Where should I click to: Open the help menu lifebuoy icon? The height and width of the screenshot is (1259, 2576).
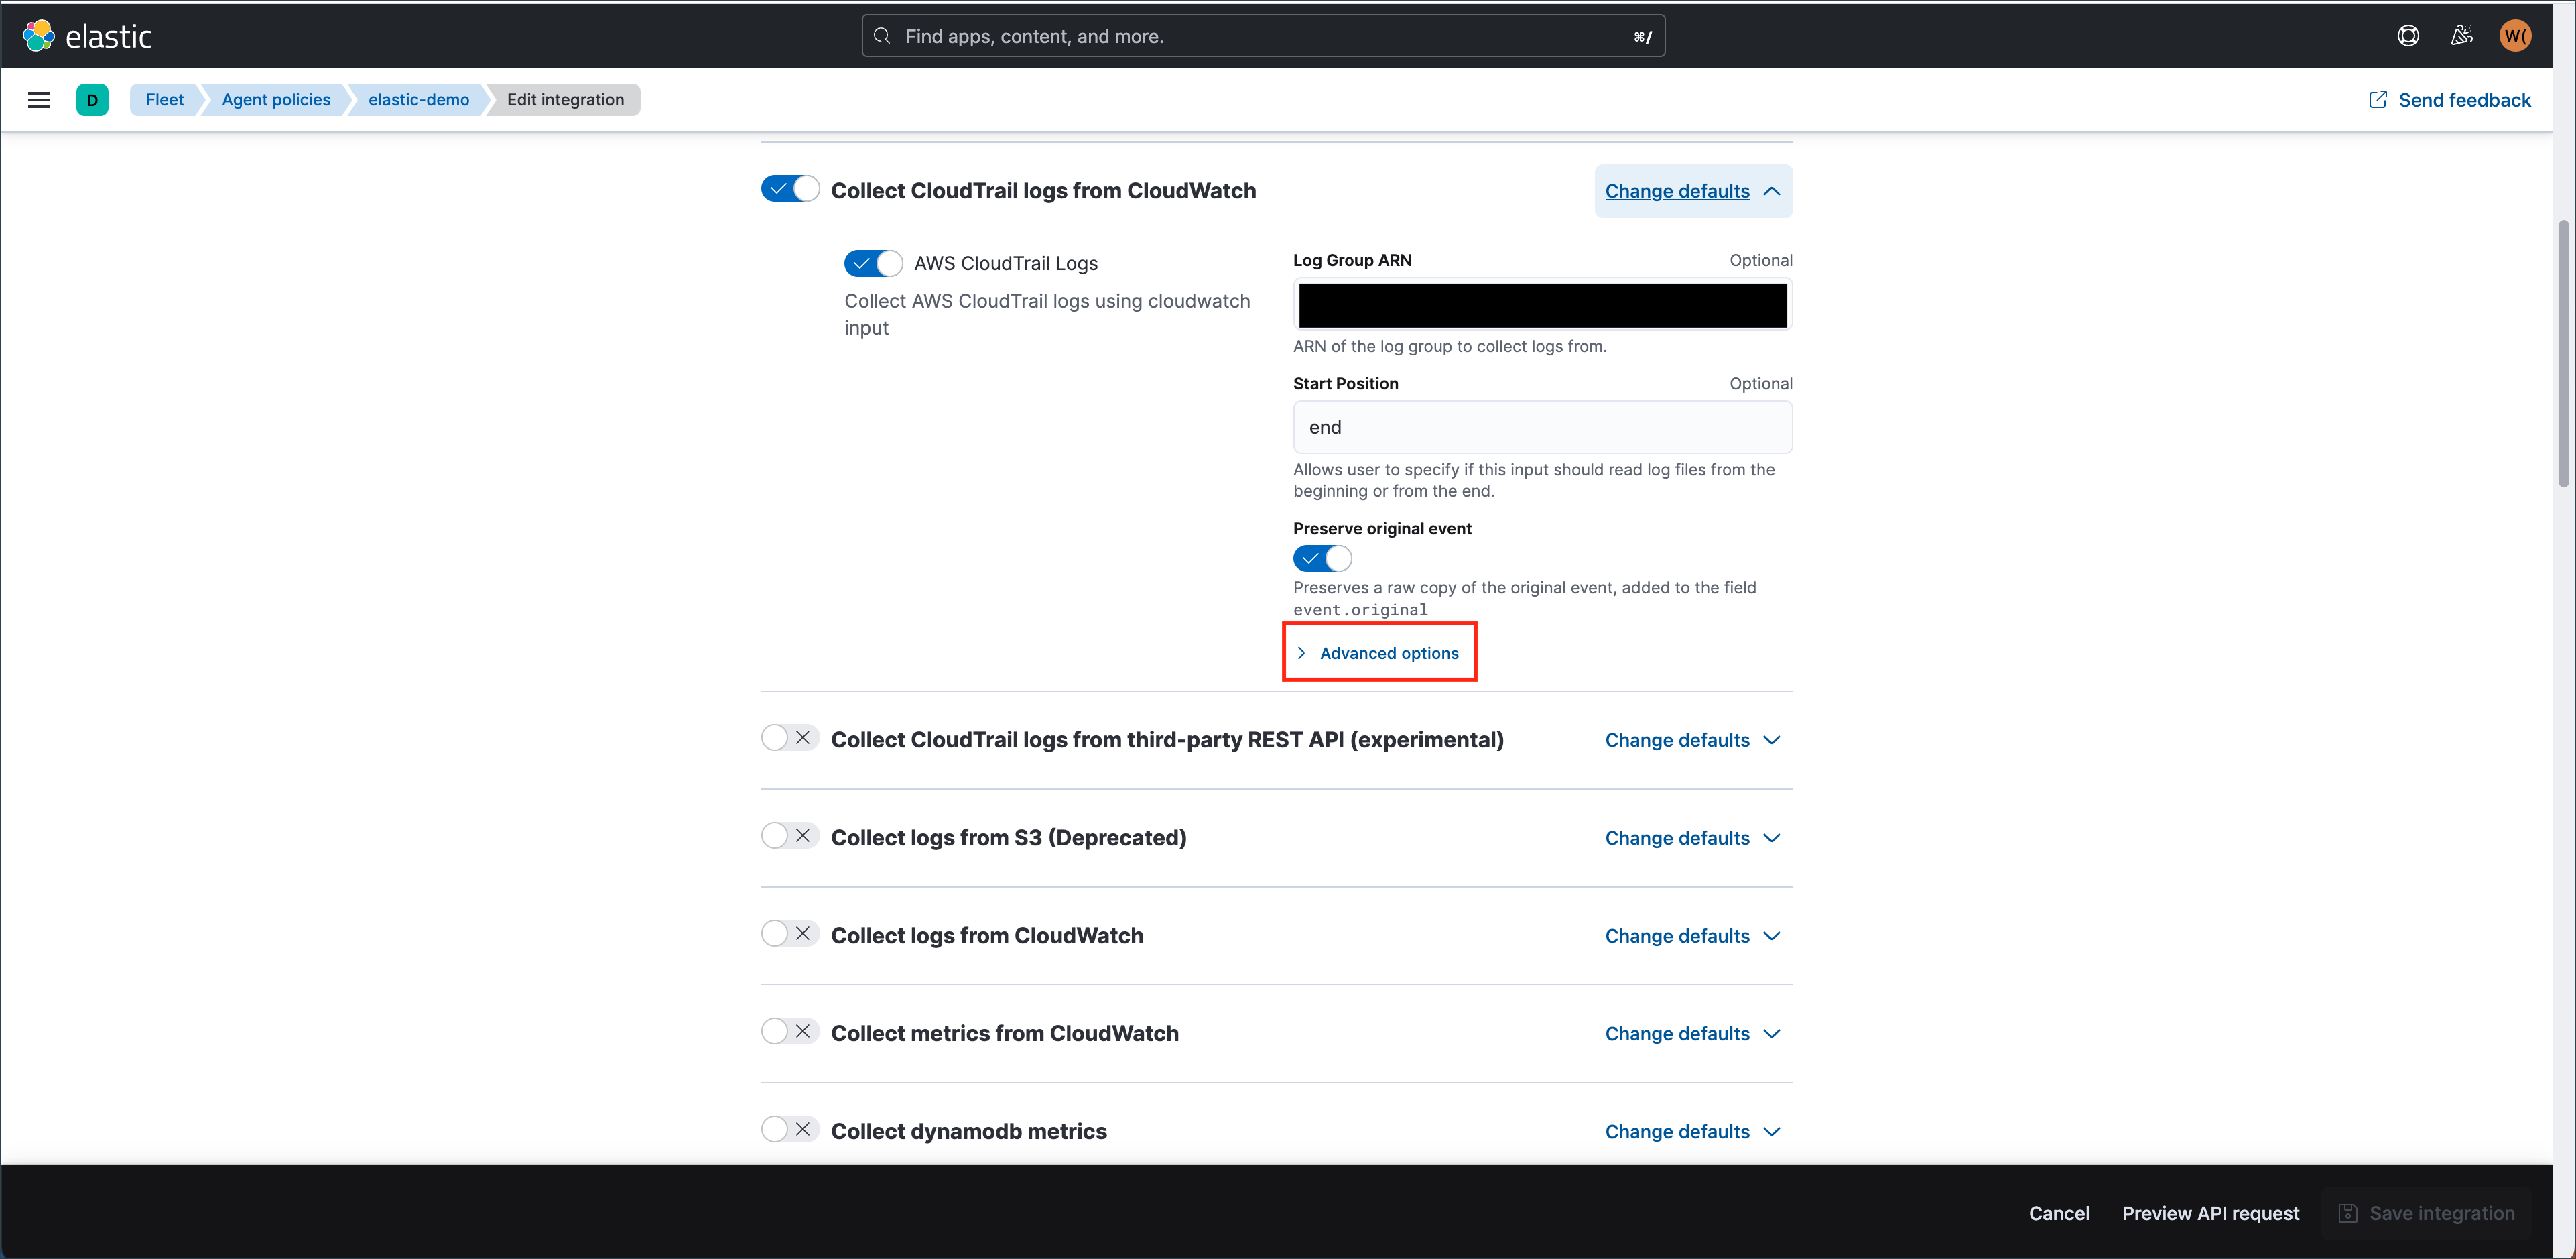(x=2408, y=36)
